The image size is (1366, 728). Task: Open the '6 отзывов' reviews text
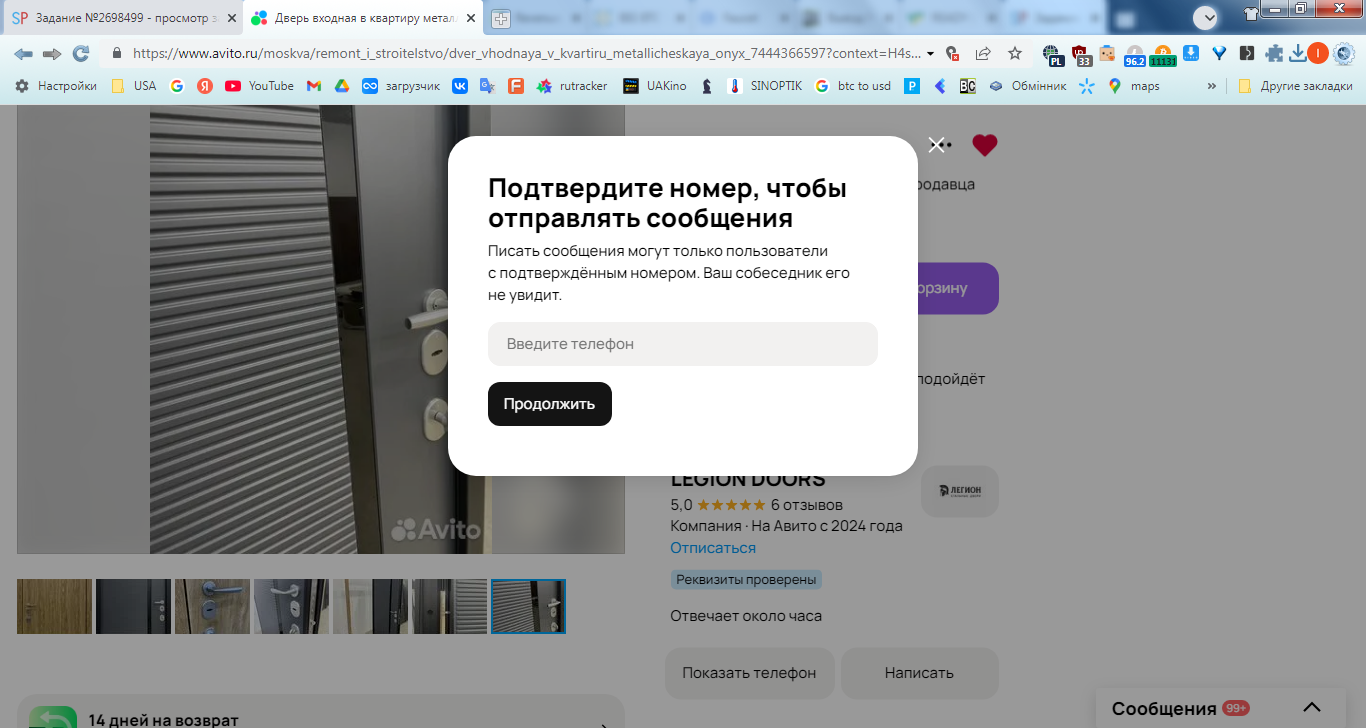point(807,505)
